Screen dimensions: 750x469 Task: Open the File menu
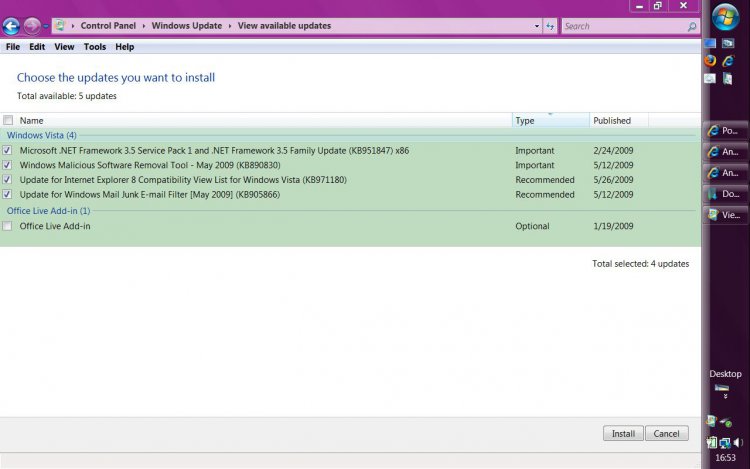pos(13,47)
